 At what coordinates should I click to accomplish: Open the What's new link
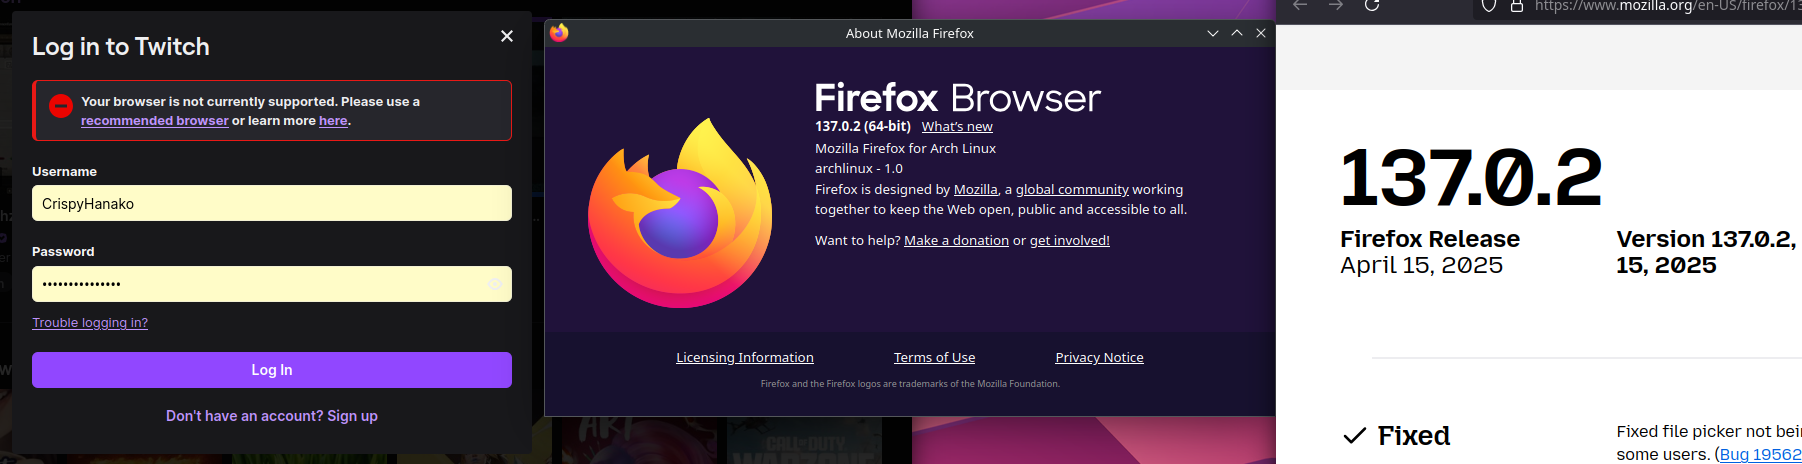point(957,127)
